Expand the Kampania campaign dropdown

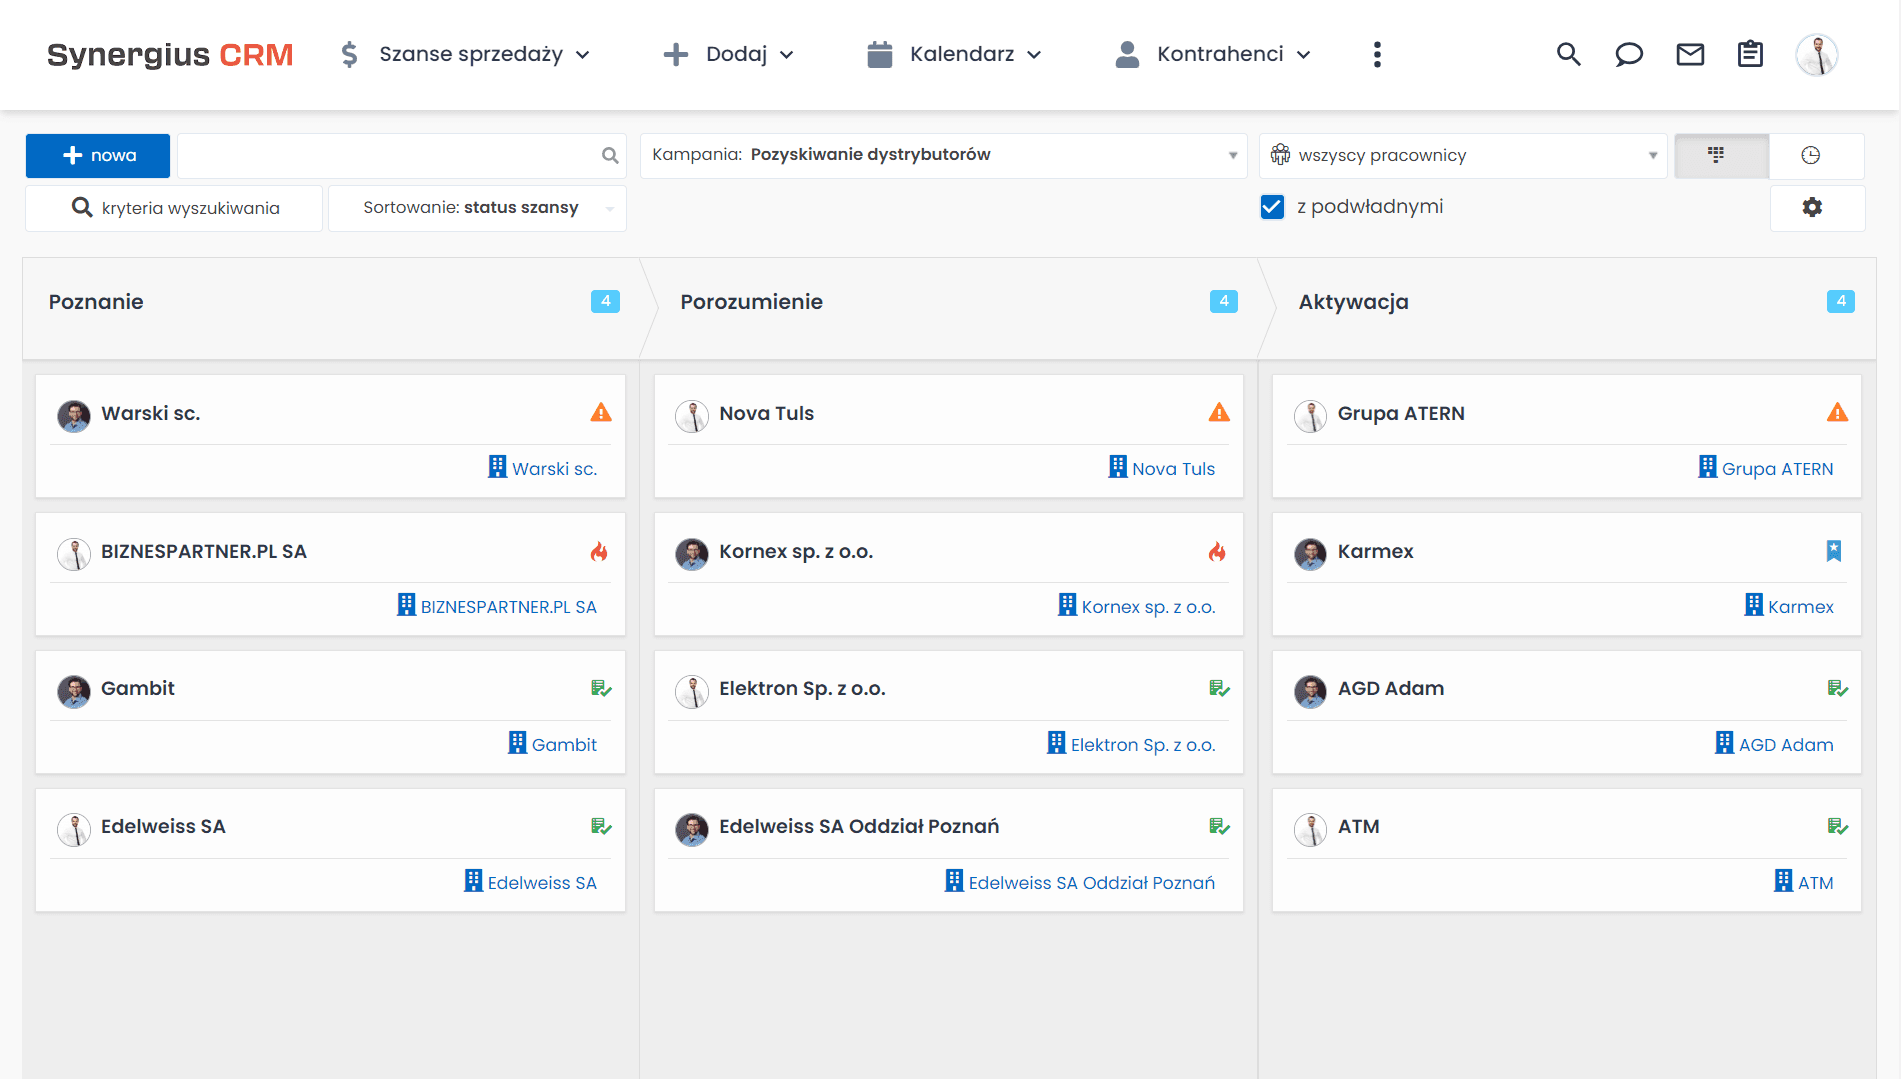[x=943, y=156]
